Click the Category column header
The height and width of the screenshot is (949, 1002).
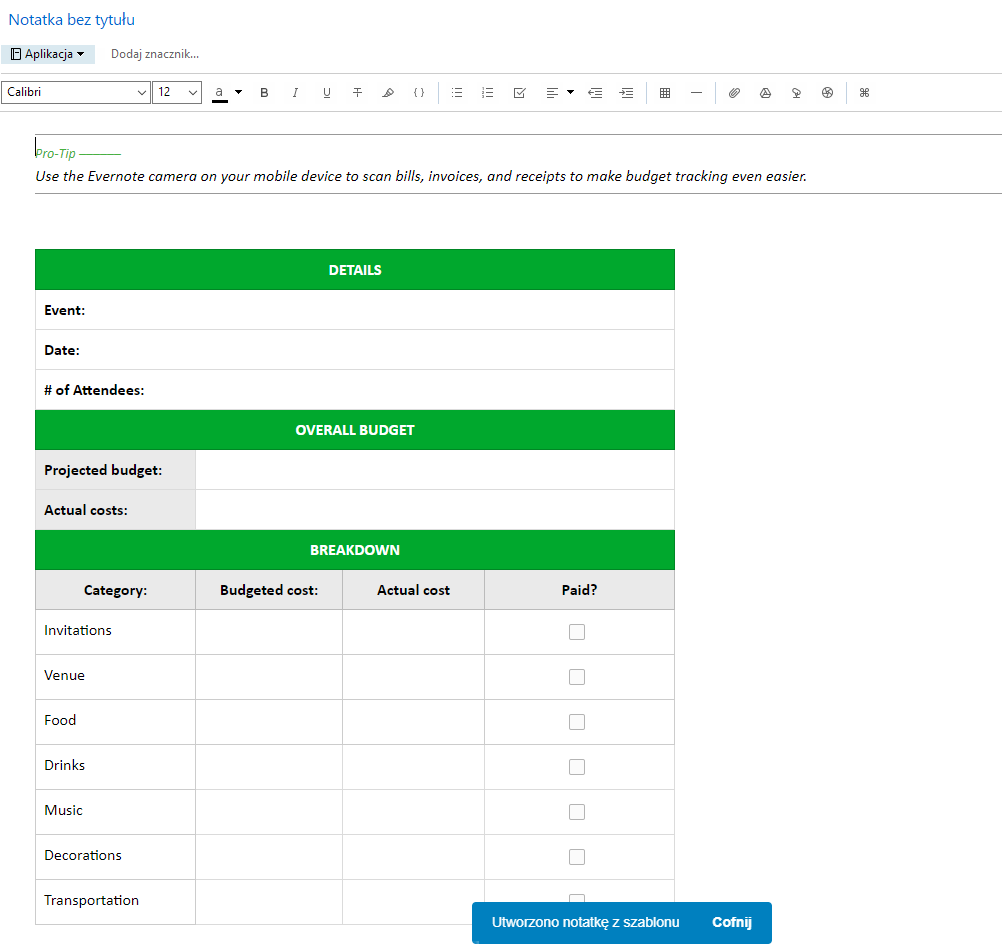point(115,590)
